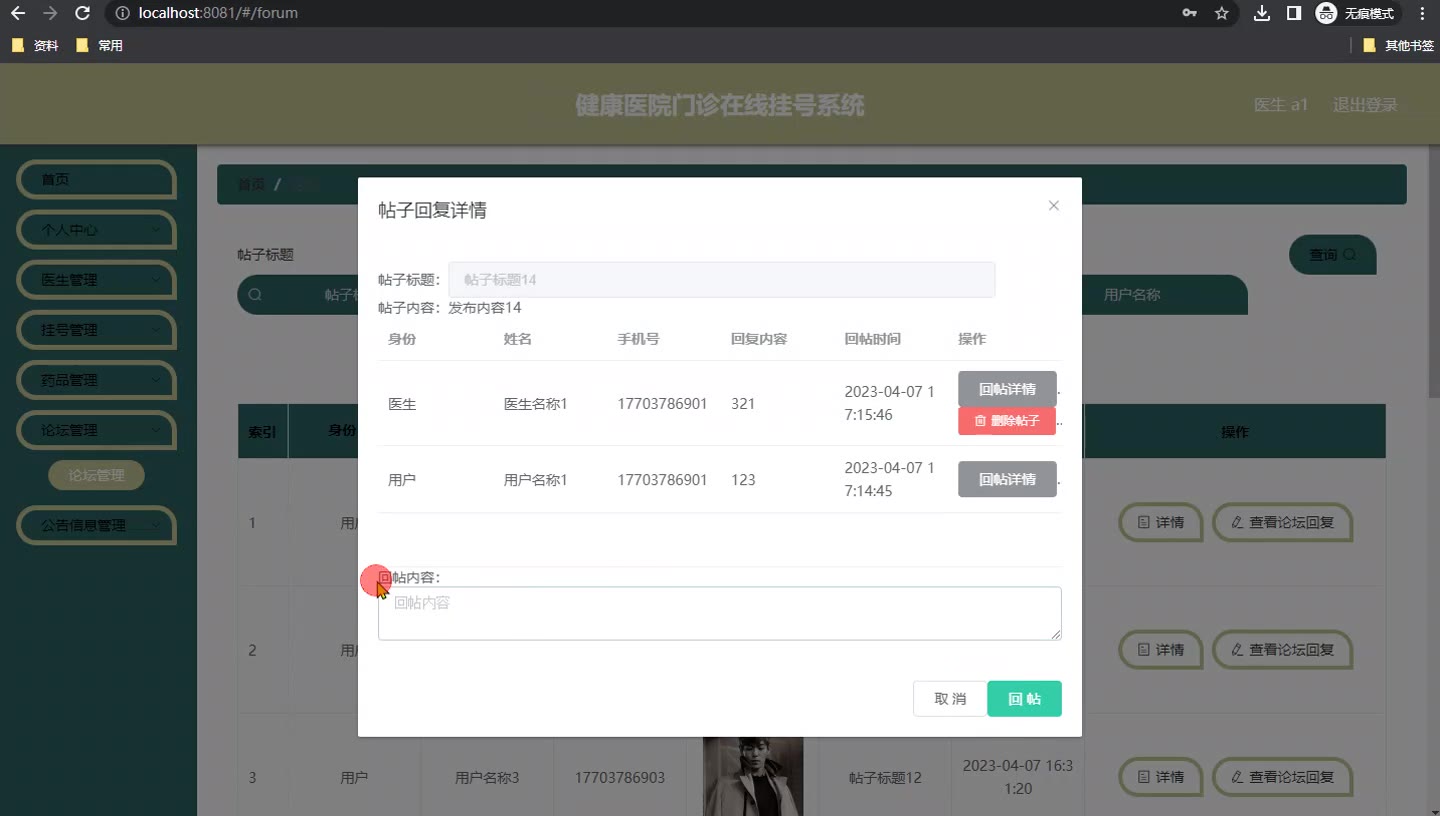Image resolution: width=1440 pixels, height=816 pixels.
Task: Toggle the browser side panel icon
Action: point(1293,13)
